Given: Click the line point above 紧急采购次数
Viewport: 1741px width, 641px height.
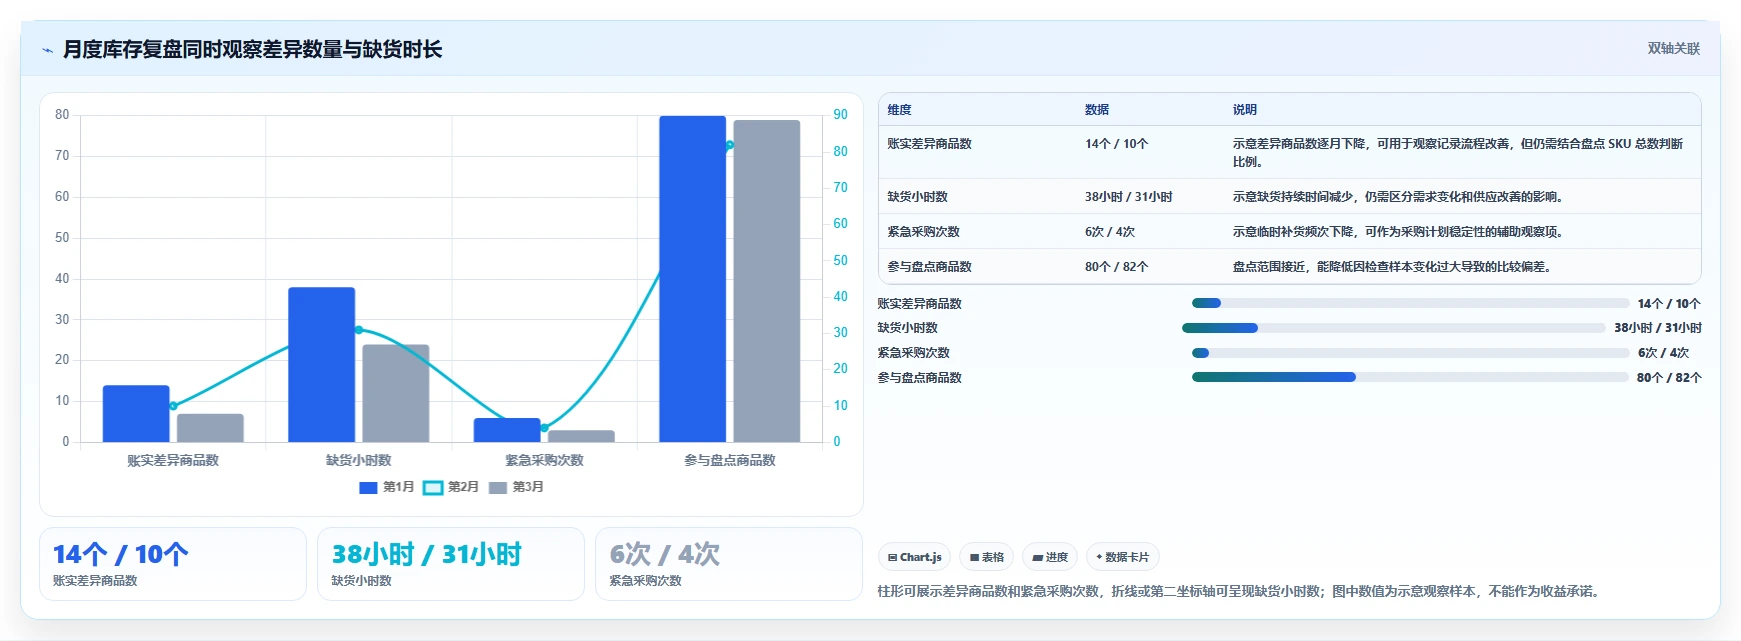Looking at the screenshot, I should point(544,428).
